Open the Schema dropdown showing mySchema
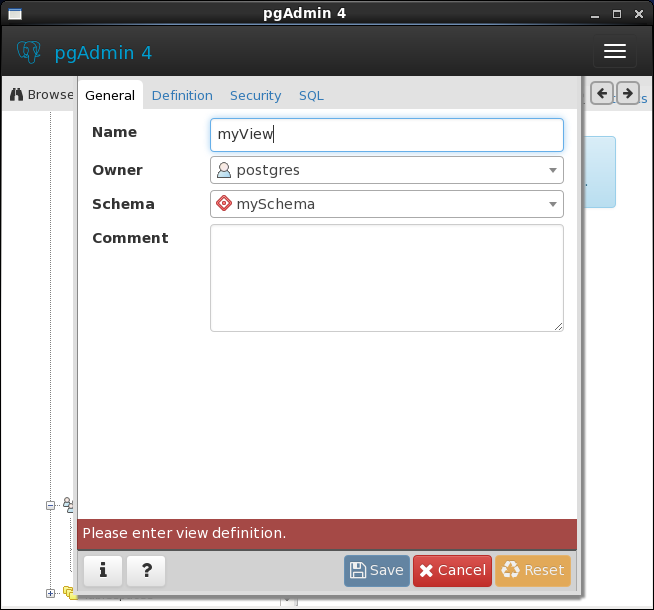Image resolution: width=654 pixels, height=610 pixels. (387, 204)
